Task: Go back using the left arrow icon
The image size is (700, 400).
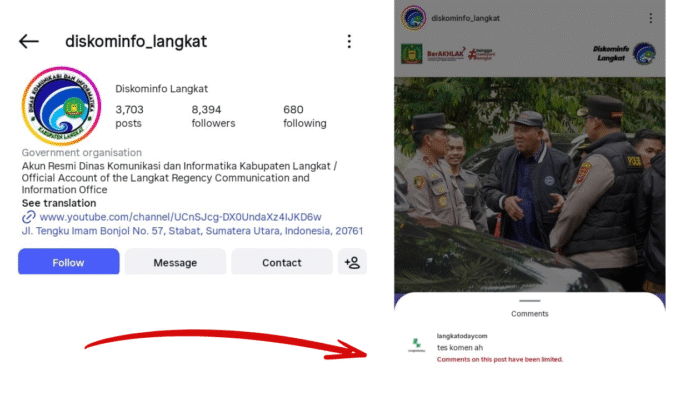Action: coord(29,42)
